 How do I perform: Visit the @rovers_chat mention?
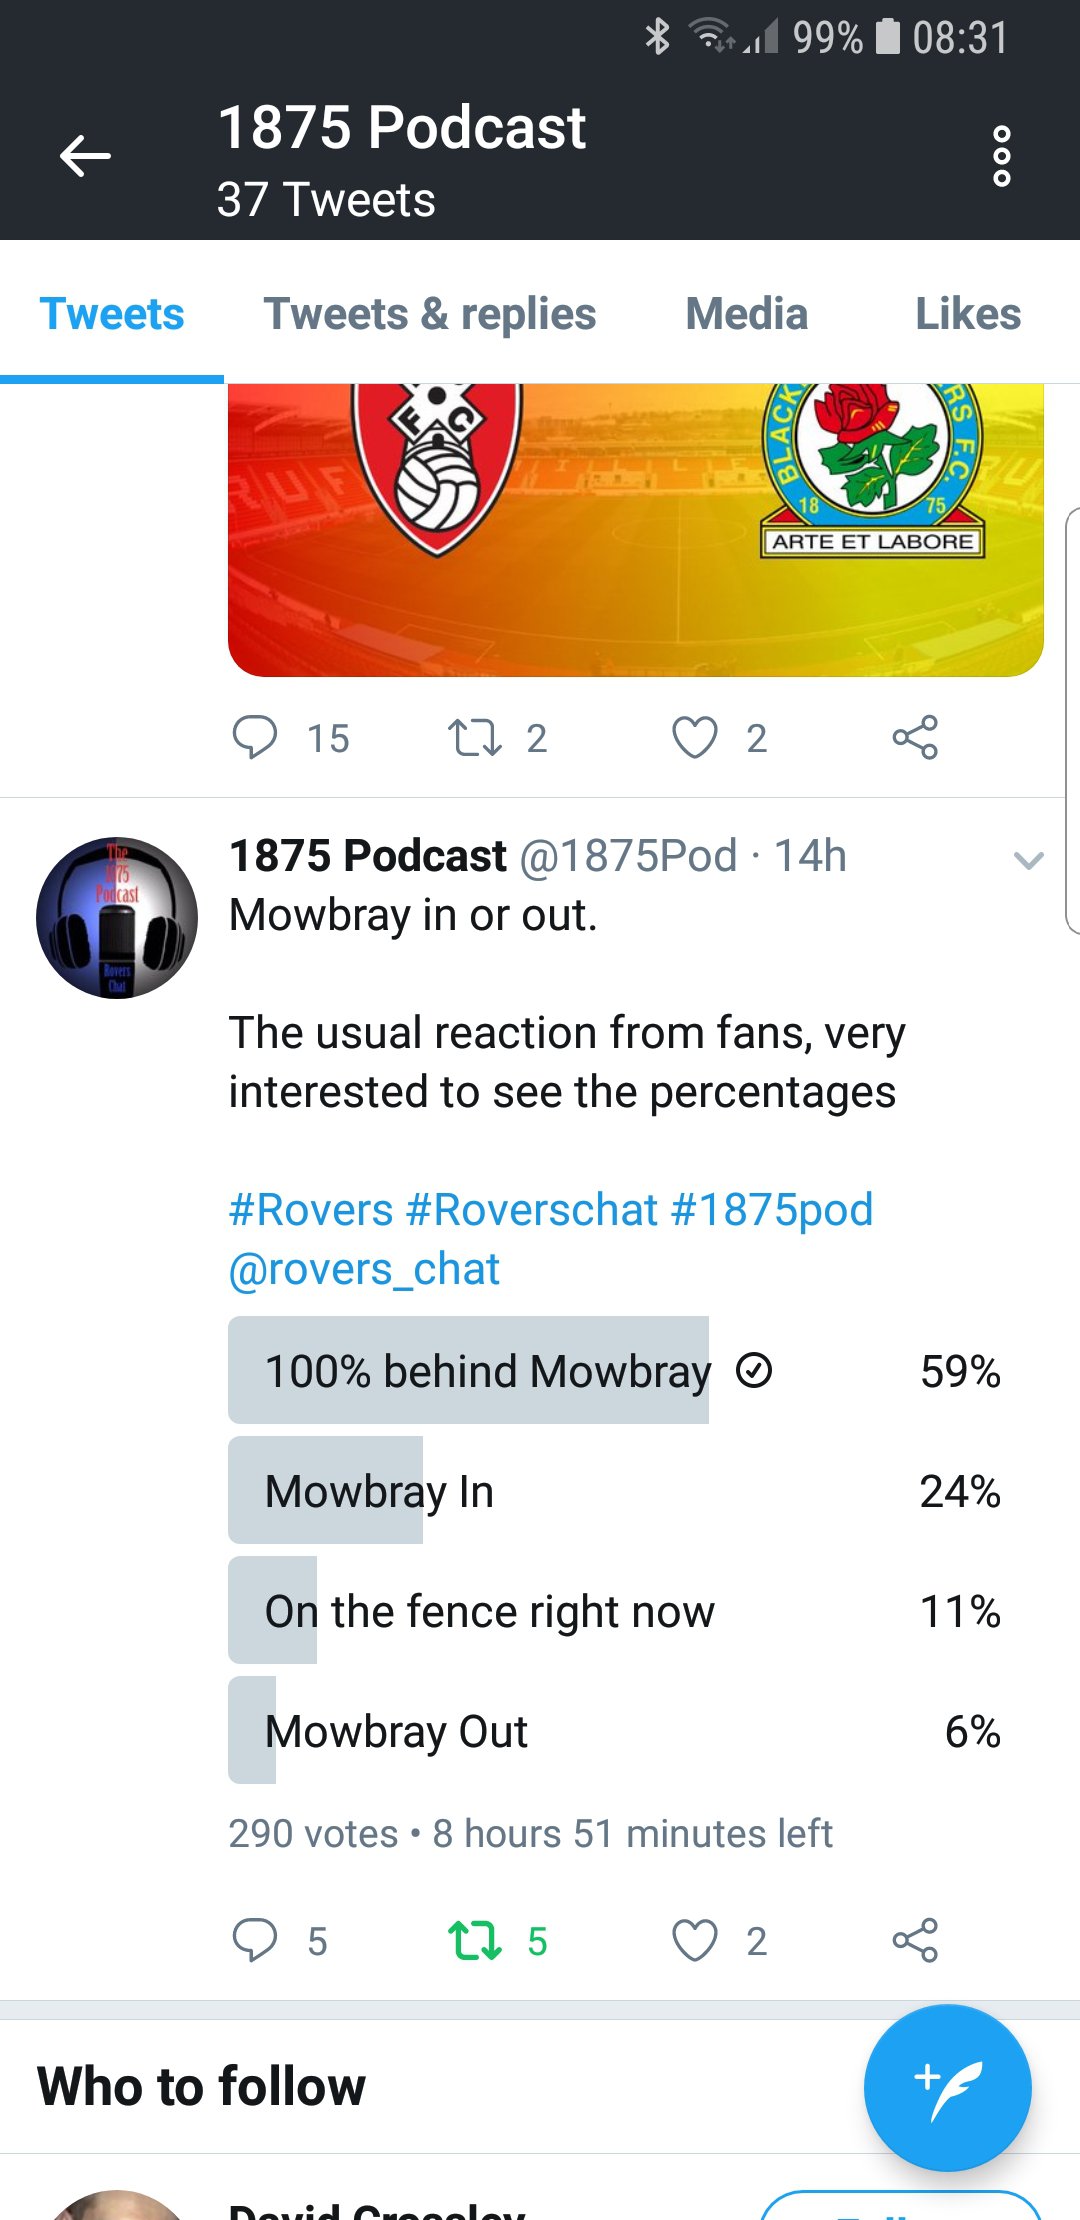364,1270
